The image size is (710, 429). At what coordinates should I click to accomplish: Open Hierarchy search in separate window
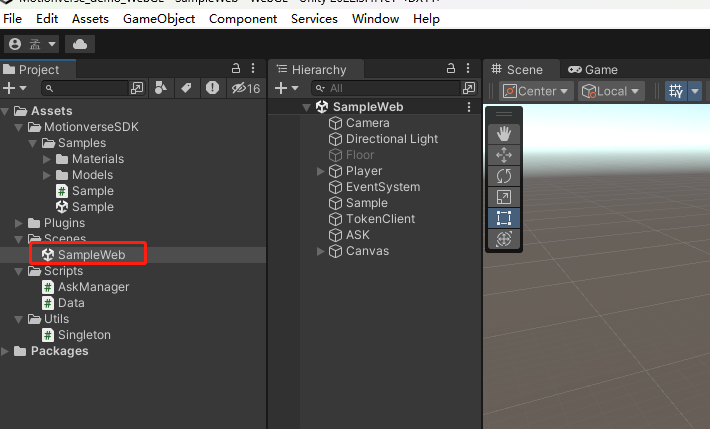pos(469,88)
